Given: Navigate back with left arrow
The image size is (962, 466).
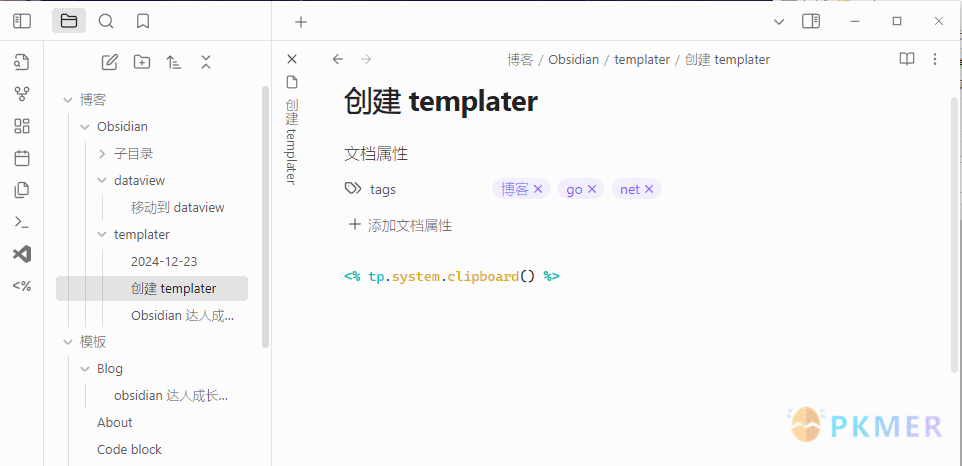Looking at the screenshot, I should point(337,59).
